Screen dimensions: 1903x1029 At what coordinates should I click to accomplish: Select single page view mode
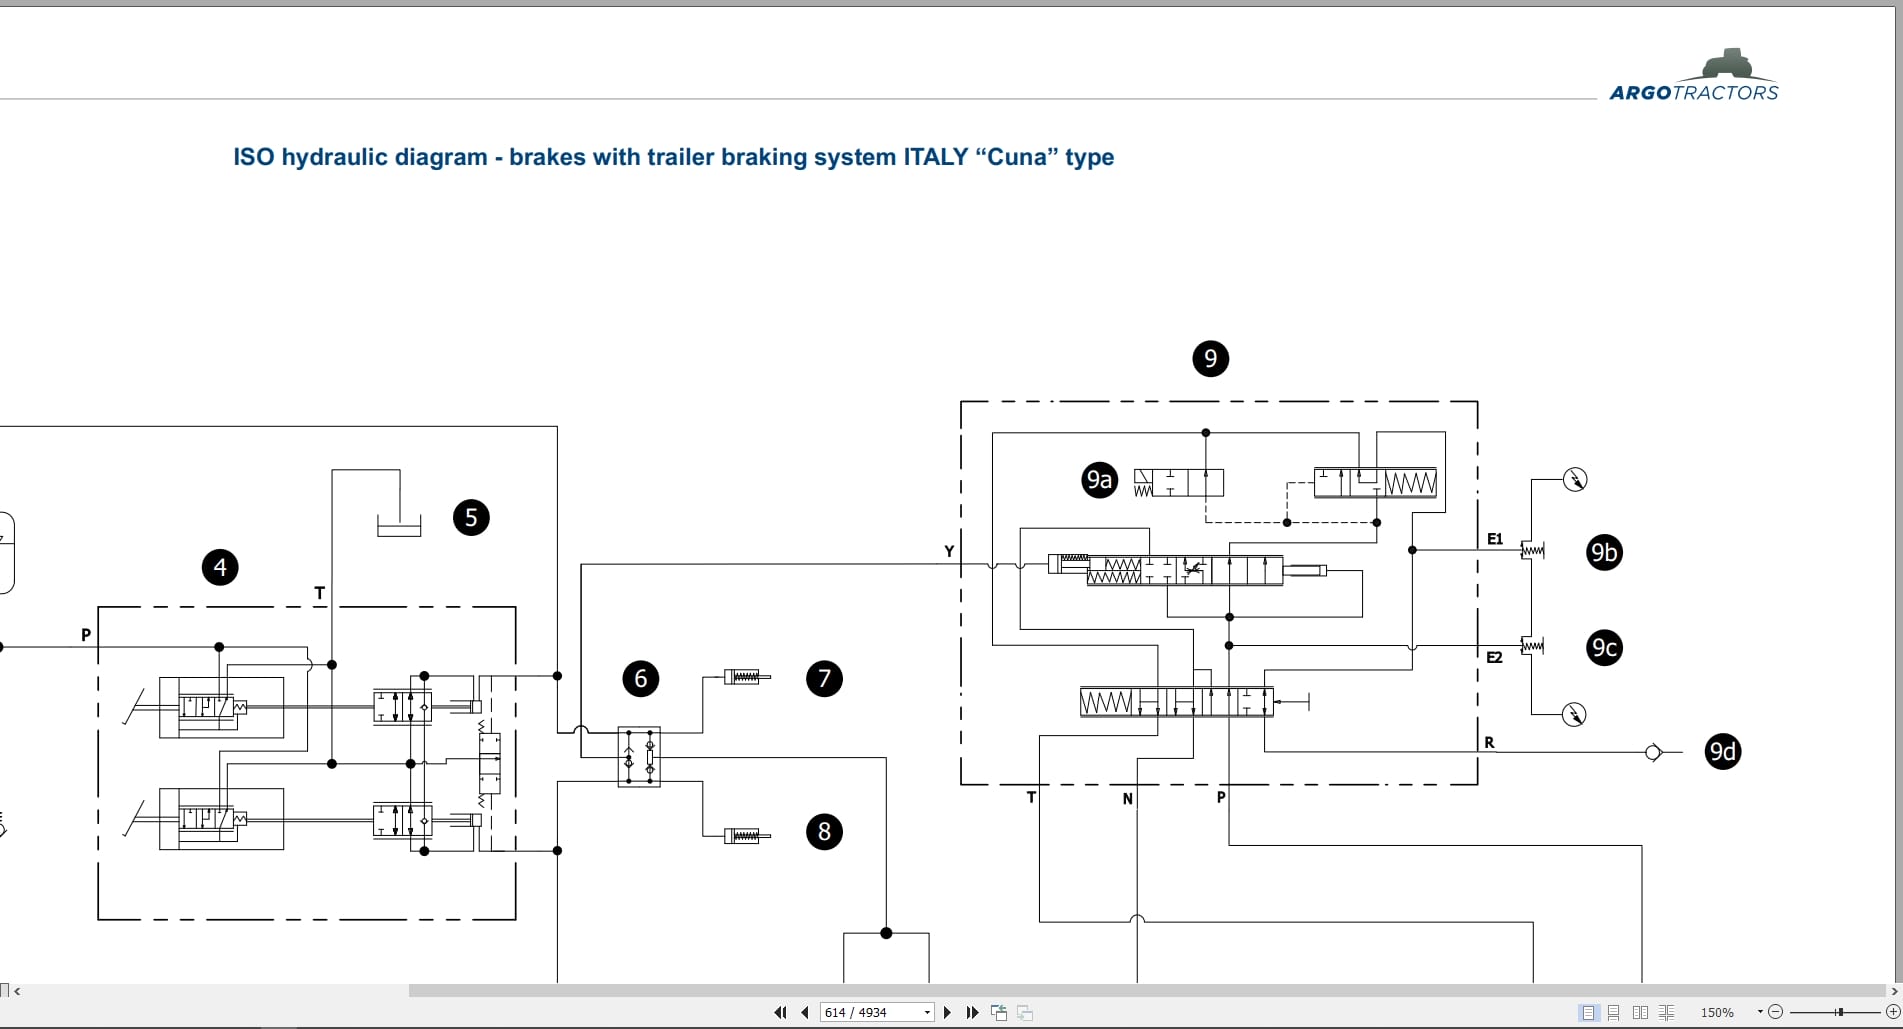tap(1588, 1012)
